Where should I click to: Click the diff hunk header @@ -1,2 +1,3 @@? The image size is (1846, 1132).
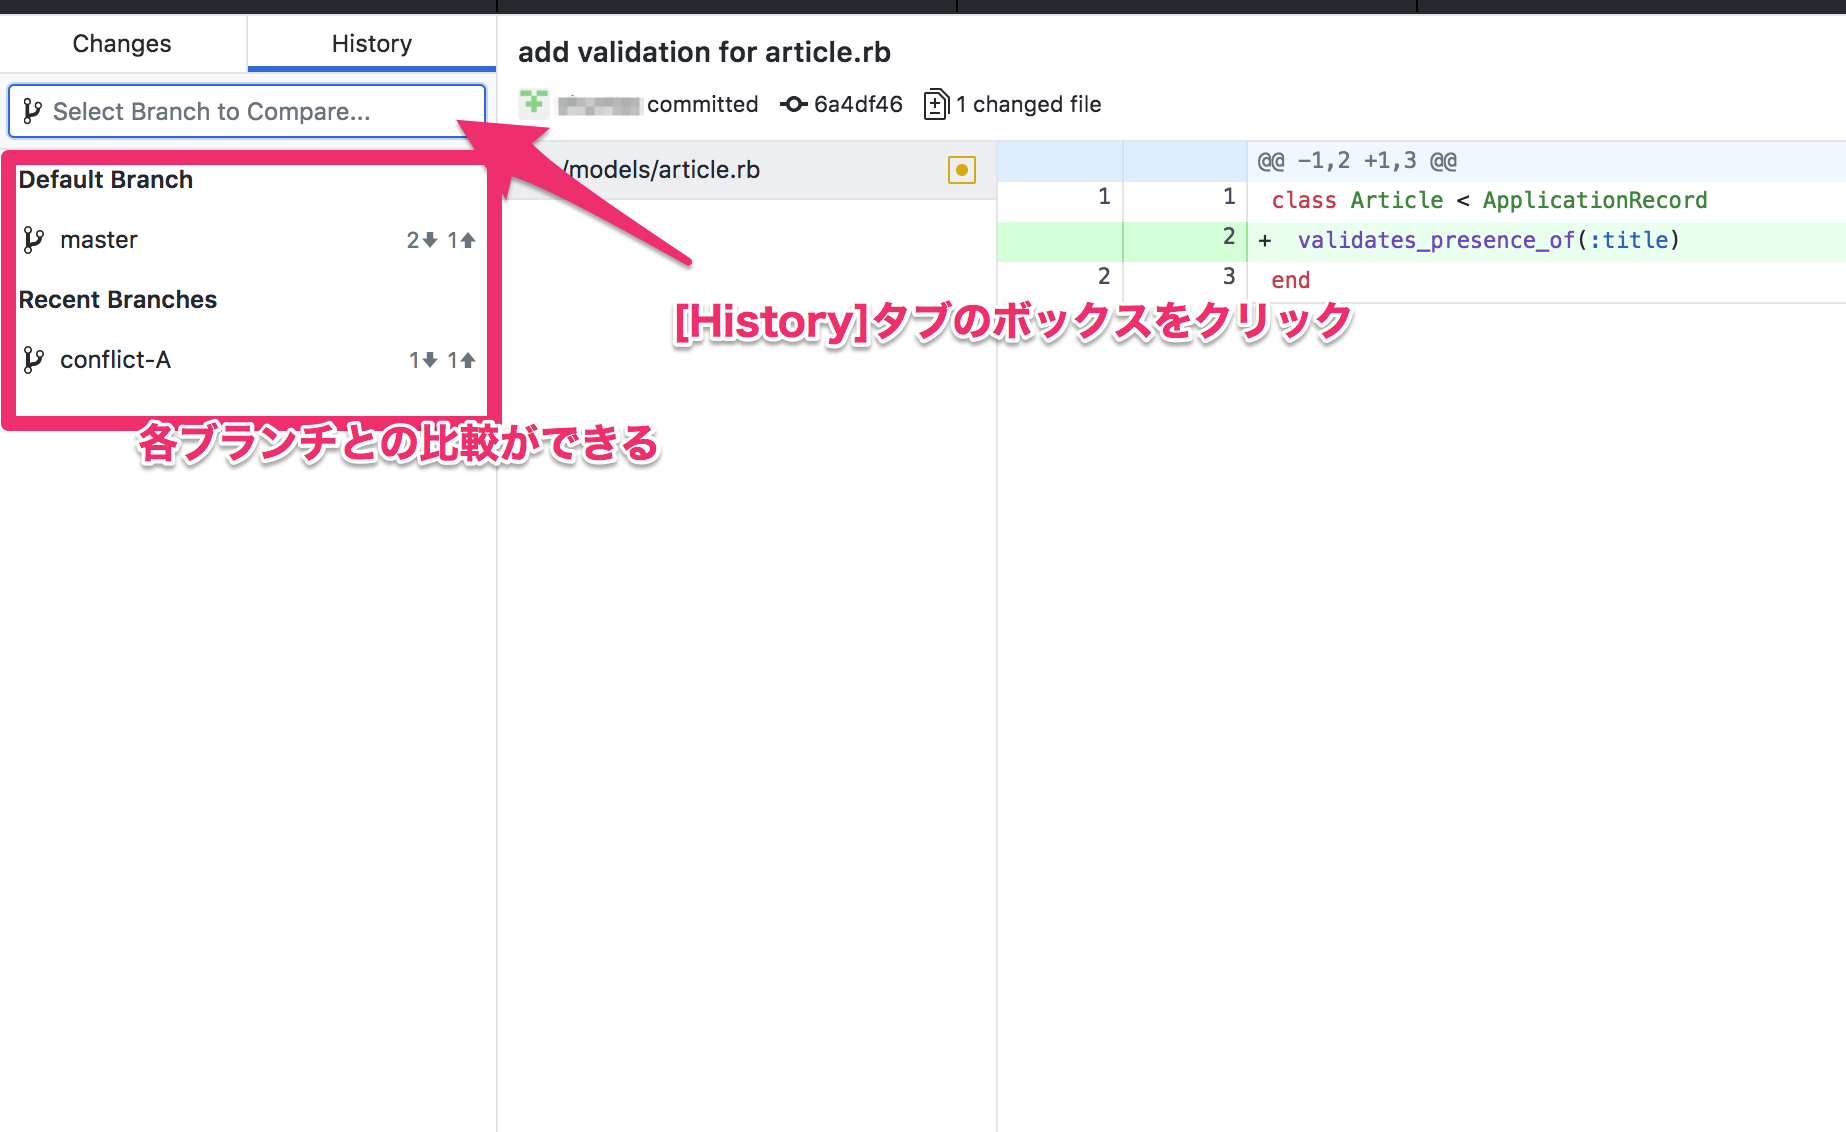point(1356,161)
